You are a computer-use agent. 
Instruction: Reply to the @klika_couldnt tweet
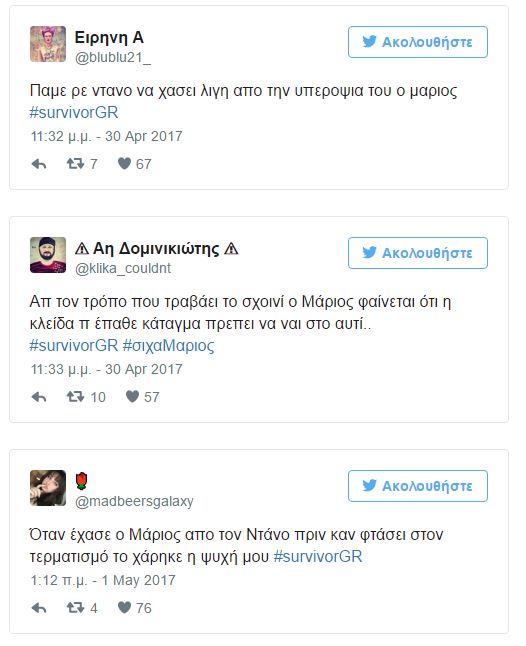click(39, 397)
